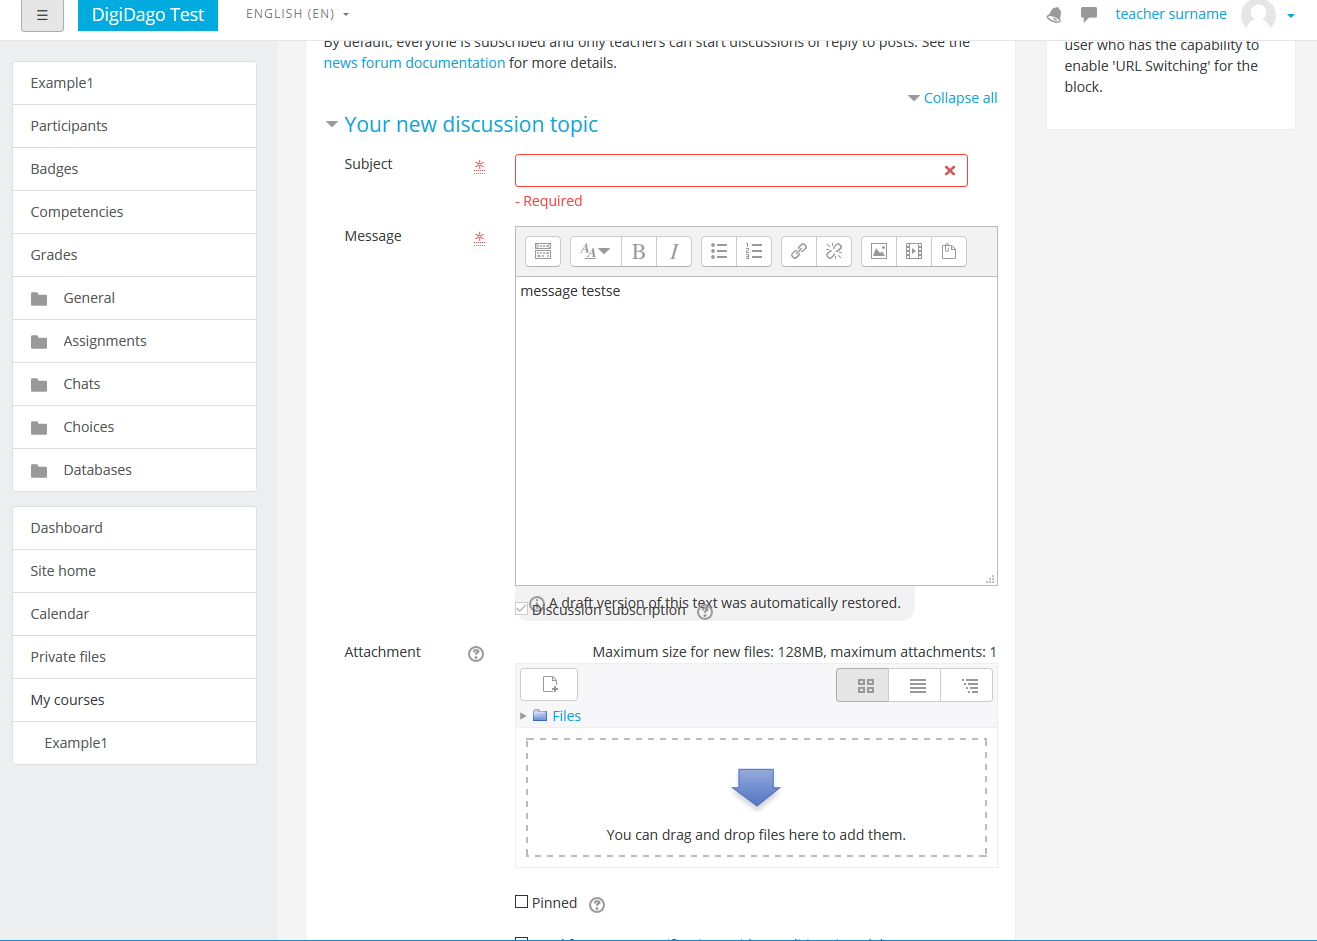Open Competencies in sidebar
The width and height of the screenshot is (1317, 941).
pos(134,212)
